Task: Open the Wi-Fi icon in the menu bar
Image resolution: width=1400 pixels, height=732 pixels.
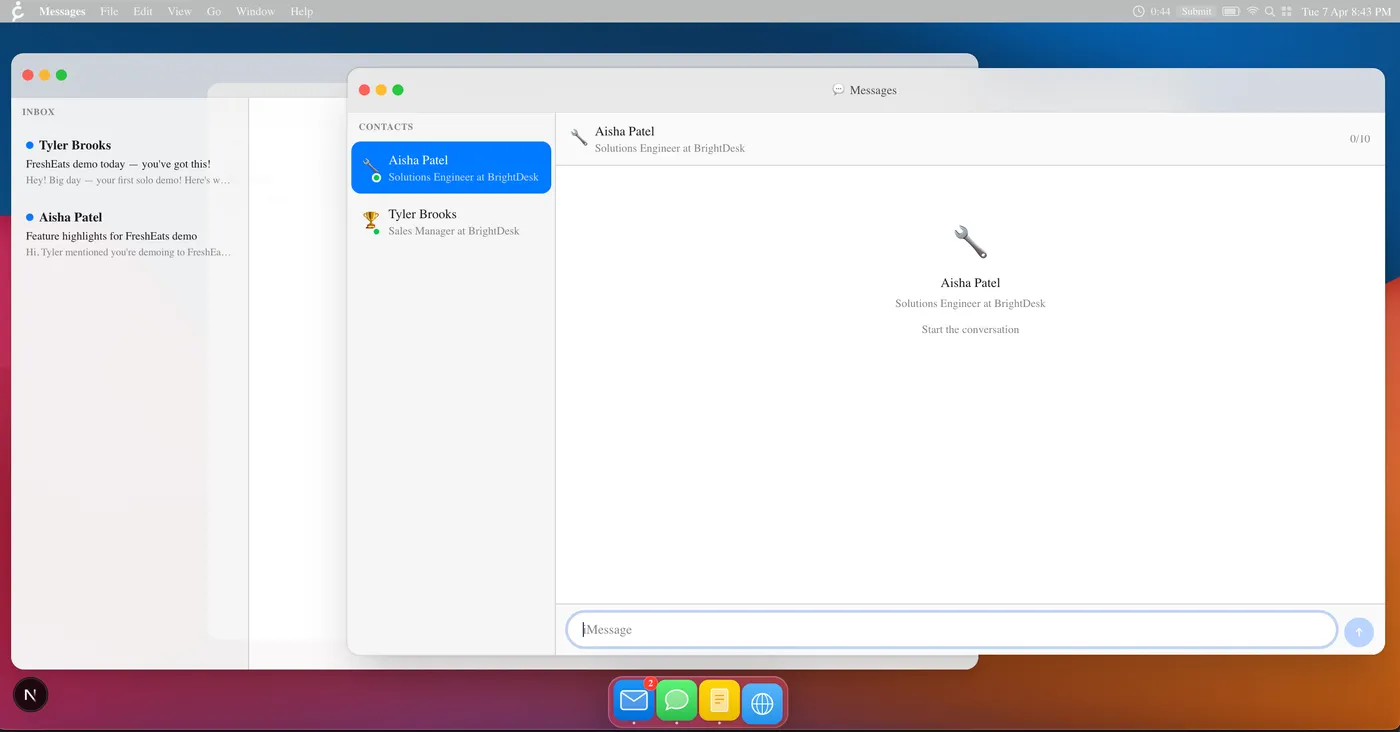Action: [1252, 11]
